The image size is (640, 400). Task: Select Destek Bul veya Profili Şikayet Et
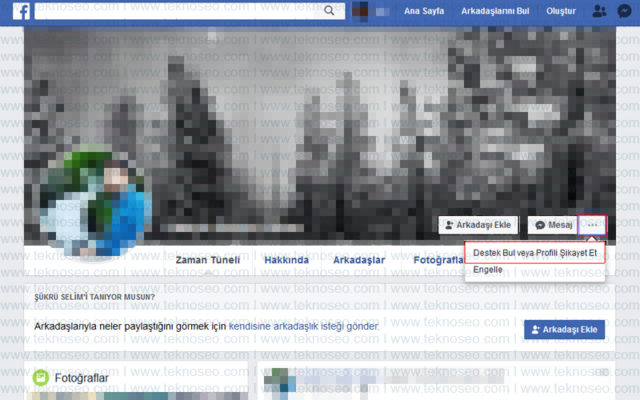click(x=535, y=253)
